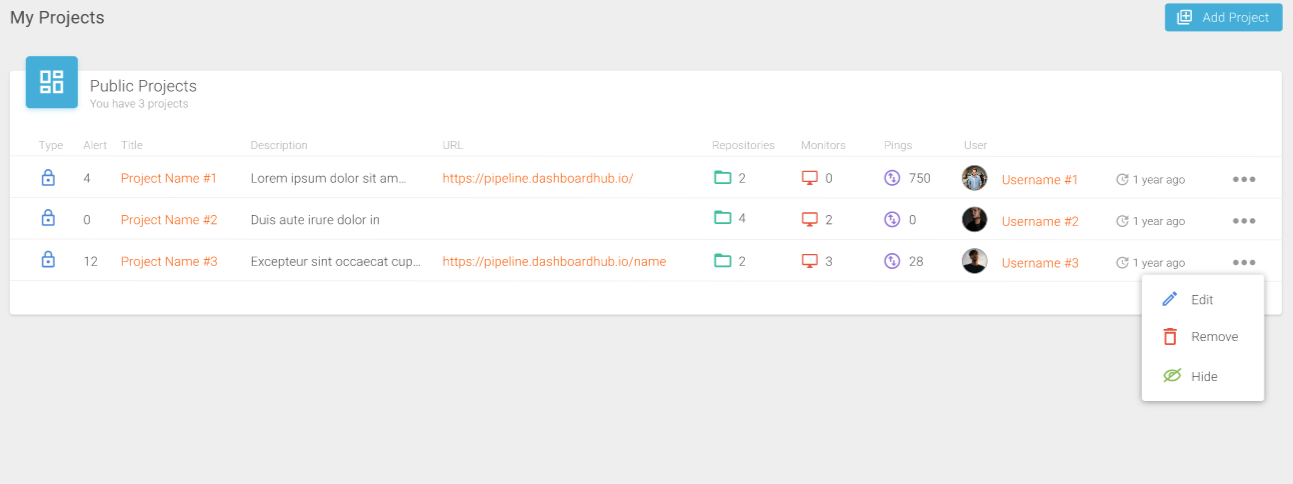This screenshot has width=1293, height=484.
Task: Click the Repositories column header
Action: (743, 145)
